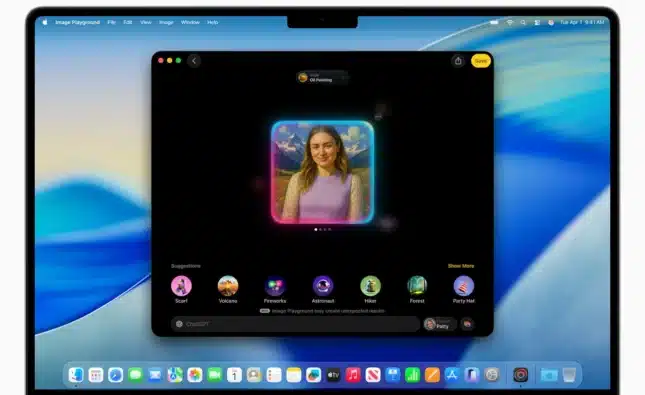
Task: Open the Oil Painting style selector
Action: [x=322, y=77]
